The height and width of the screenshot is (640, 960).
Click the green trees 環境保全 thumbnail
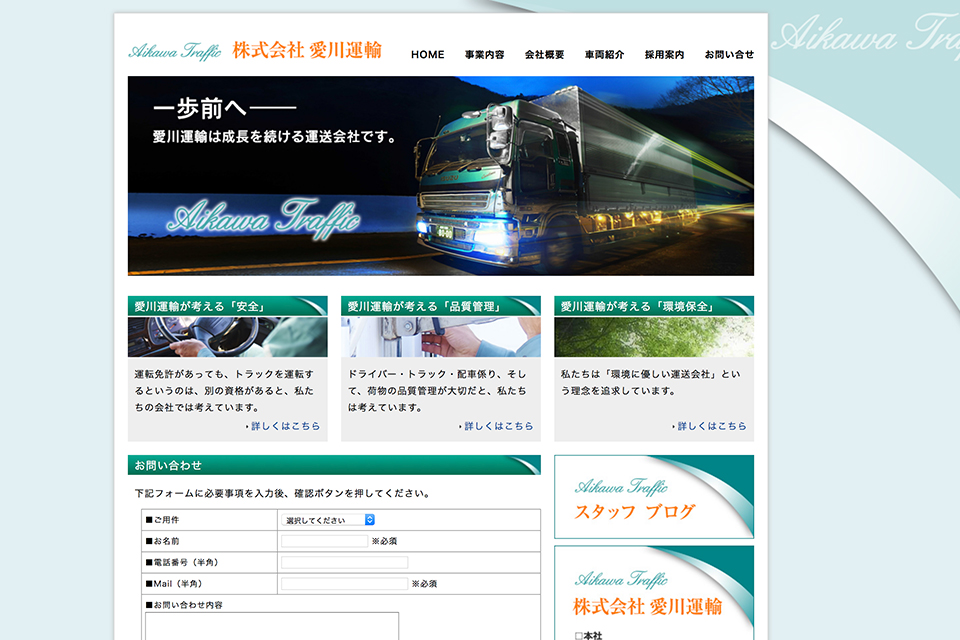coord(654,337)
